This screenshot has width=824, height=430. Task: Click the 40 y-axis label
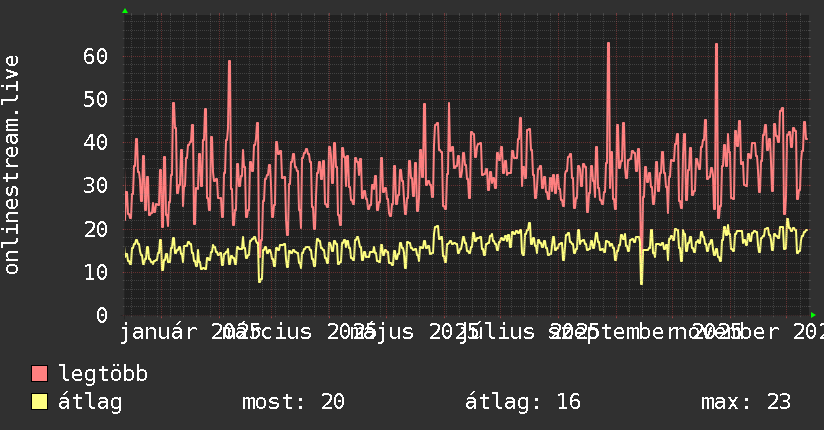click(x=95, y=142)
